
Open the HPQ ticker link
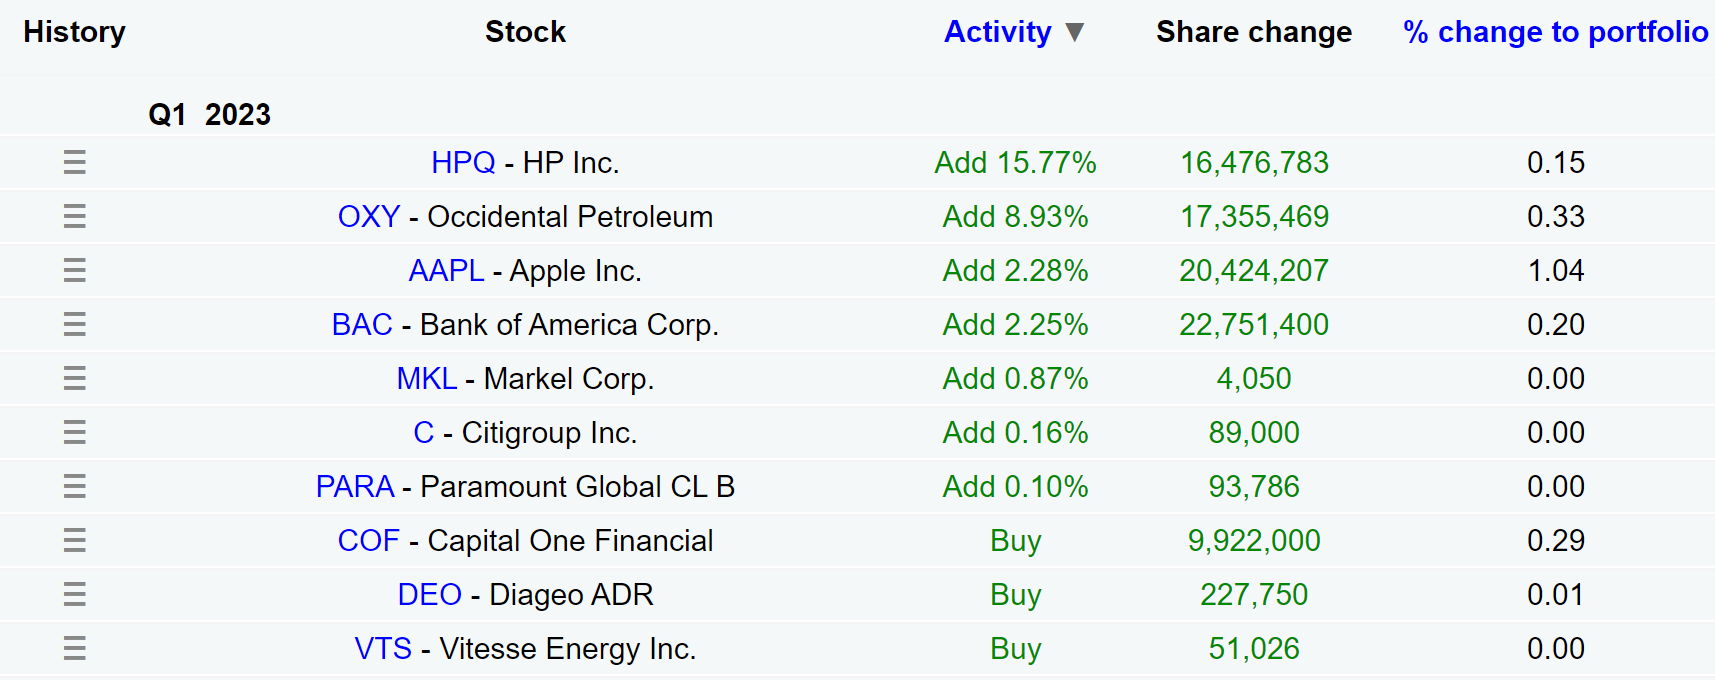pyautogui.click(x=463, y=162)
